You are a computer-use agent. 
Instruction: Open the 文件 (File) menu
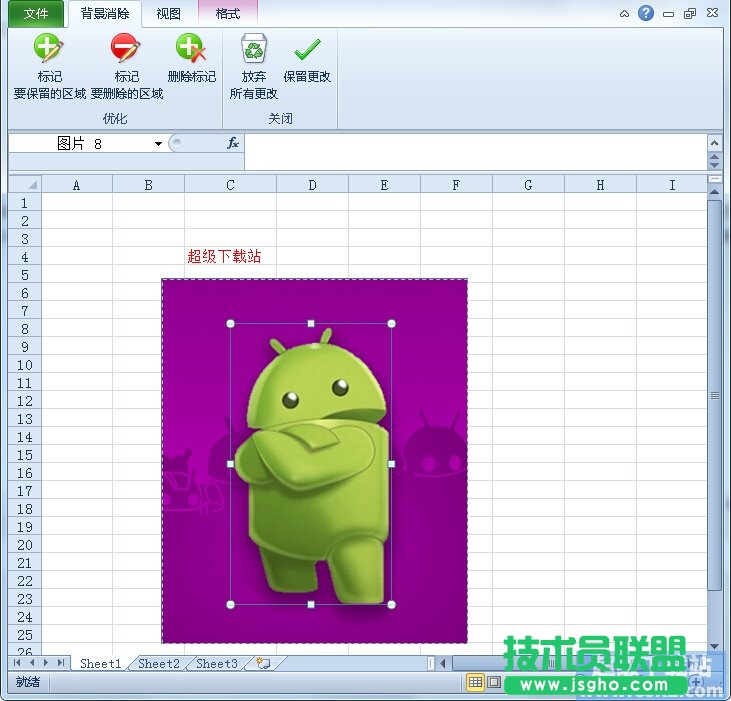(36, 14)
